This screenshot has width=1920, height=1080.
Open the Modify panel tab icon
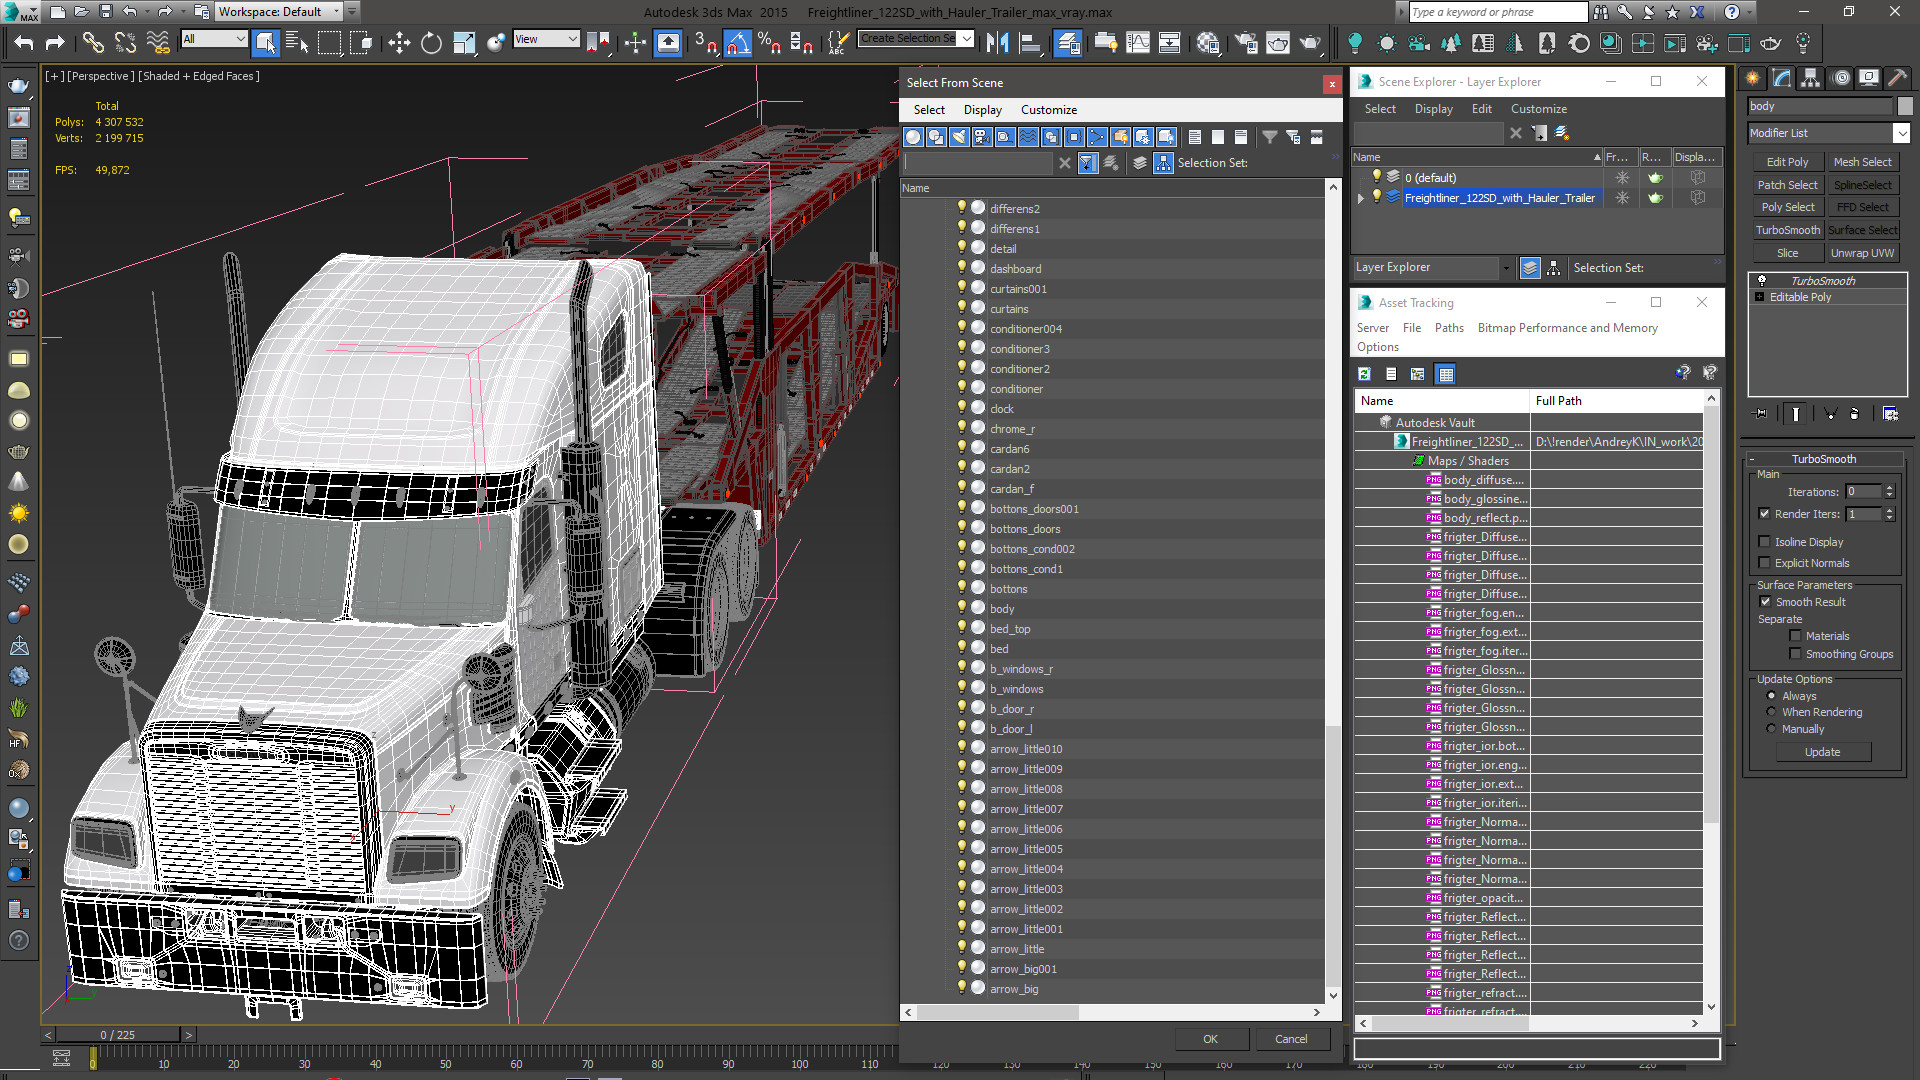click(1781, 78)
